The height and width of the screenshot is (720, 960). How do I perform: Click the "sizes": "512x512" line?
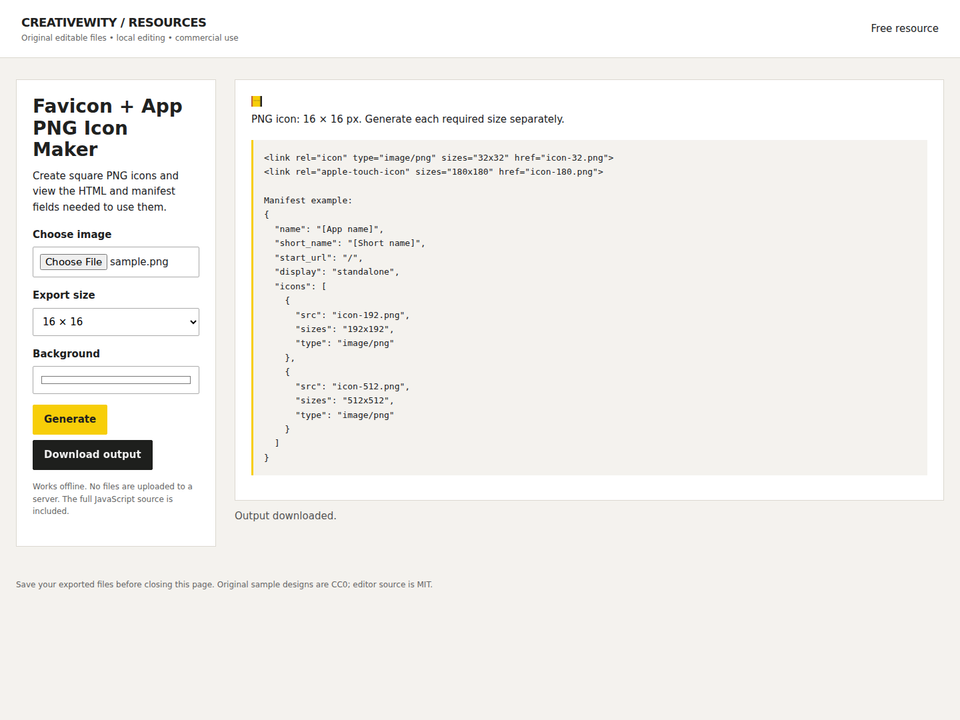[x=345, y=401]
